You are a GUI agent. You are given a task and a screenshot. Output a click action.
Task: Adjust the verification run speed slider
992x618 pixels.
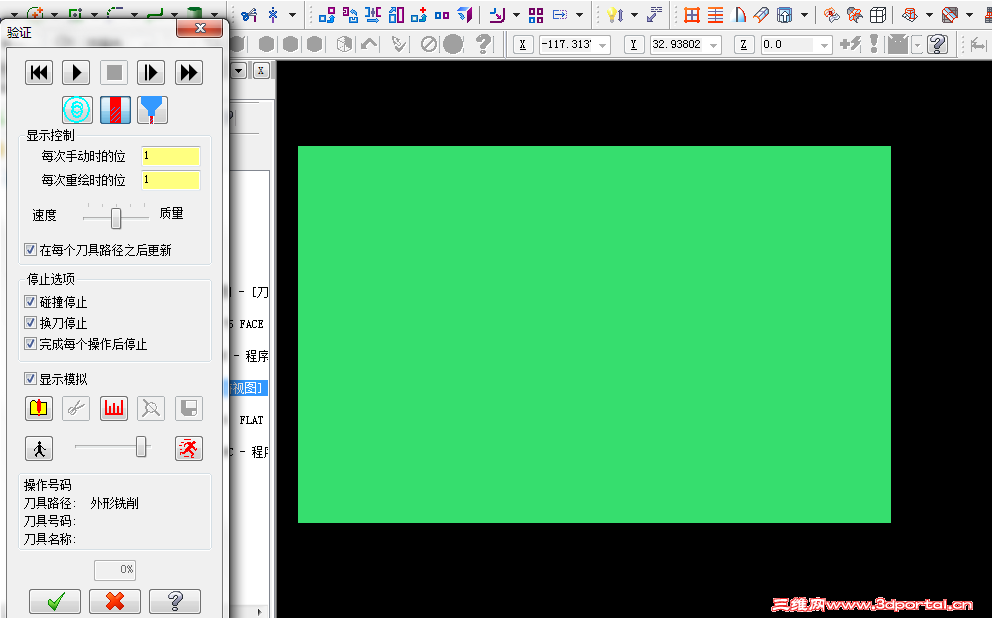(141, 447)
